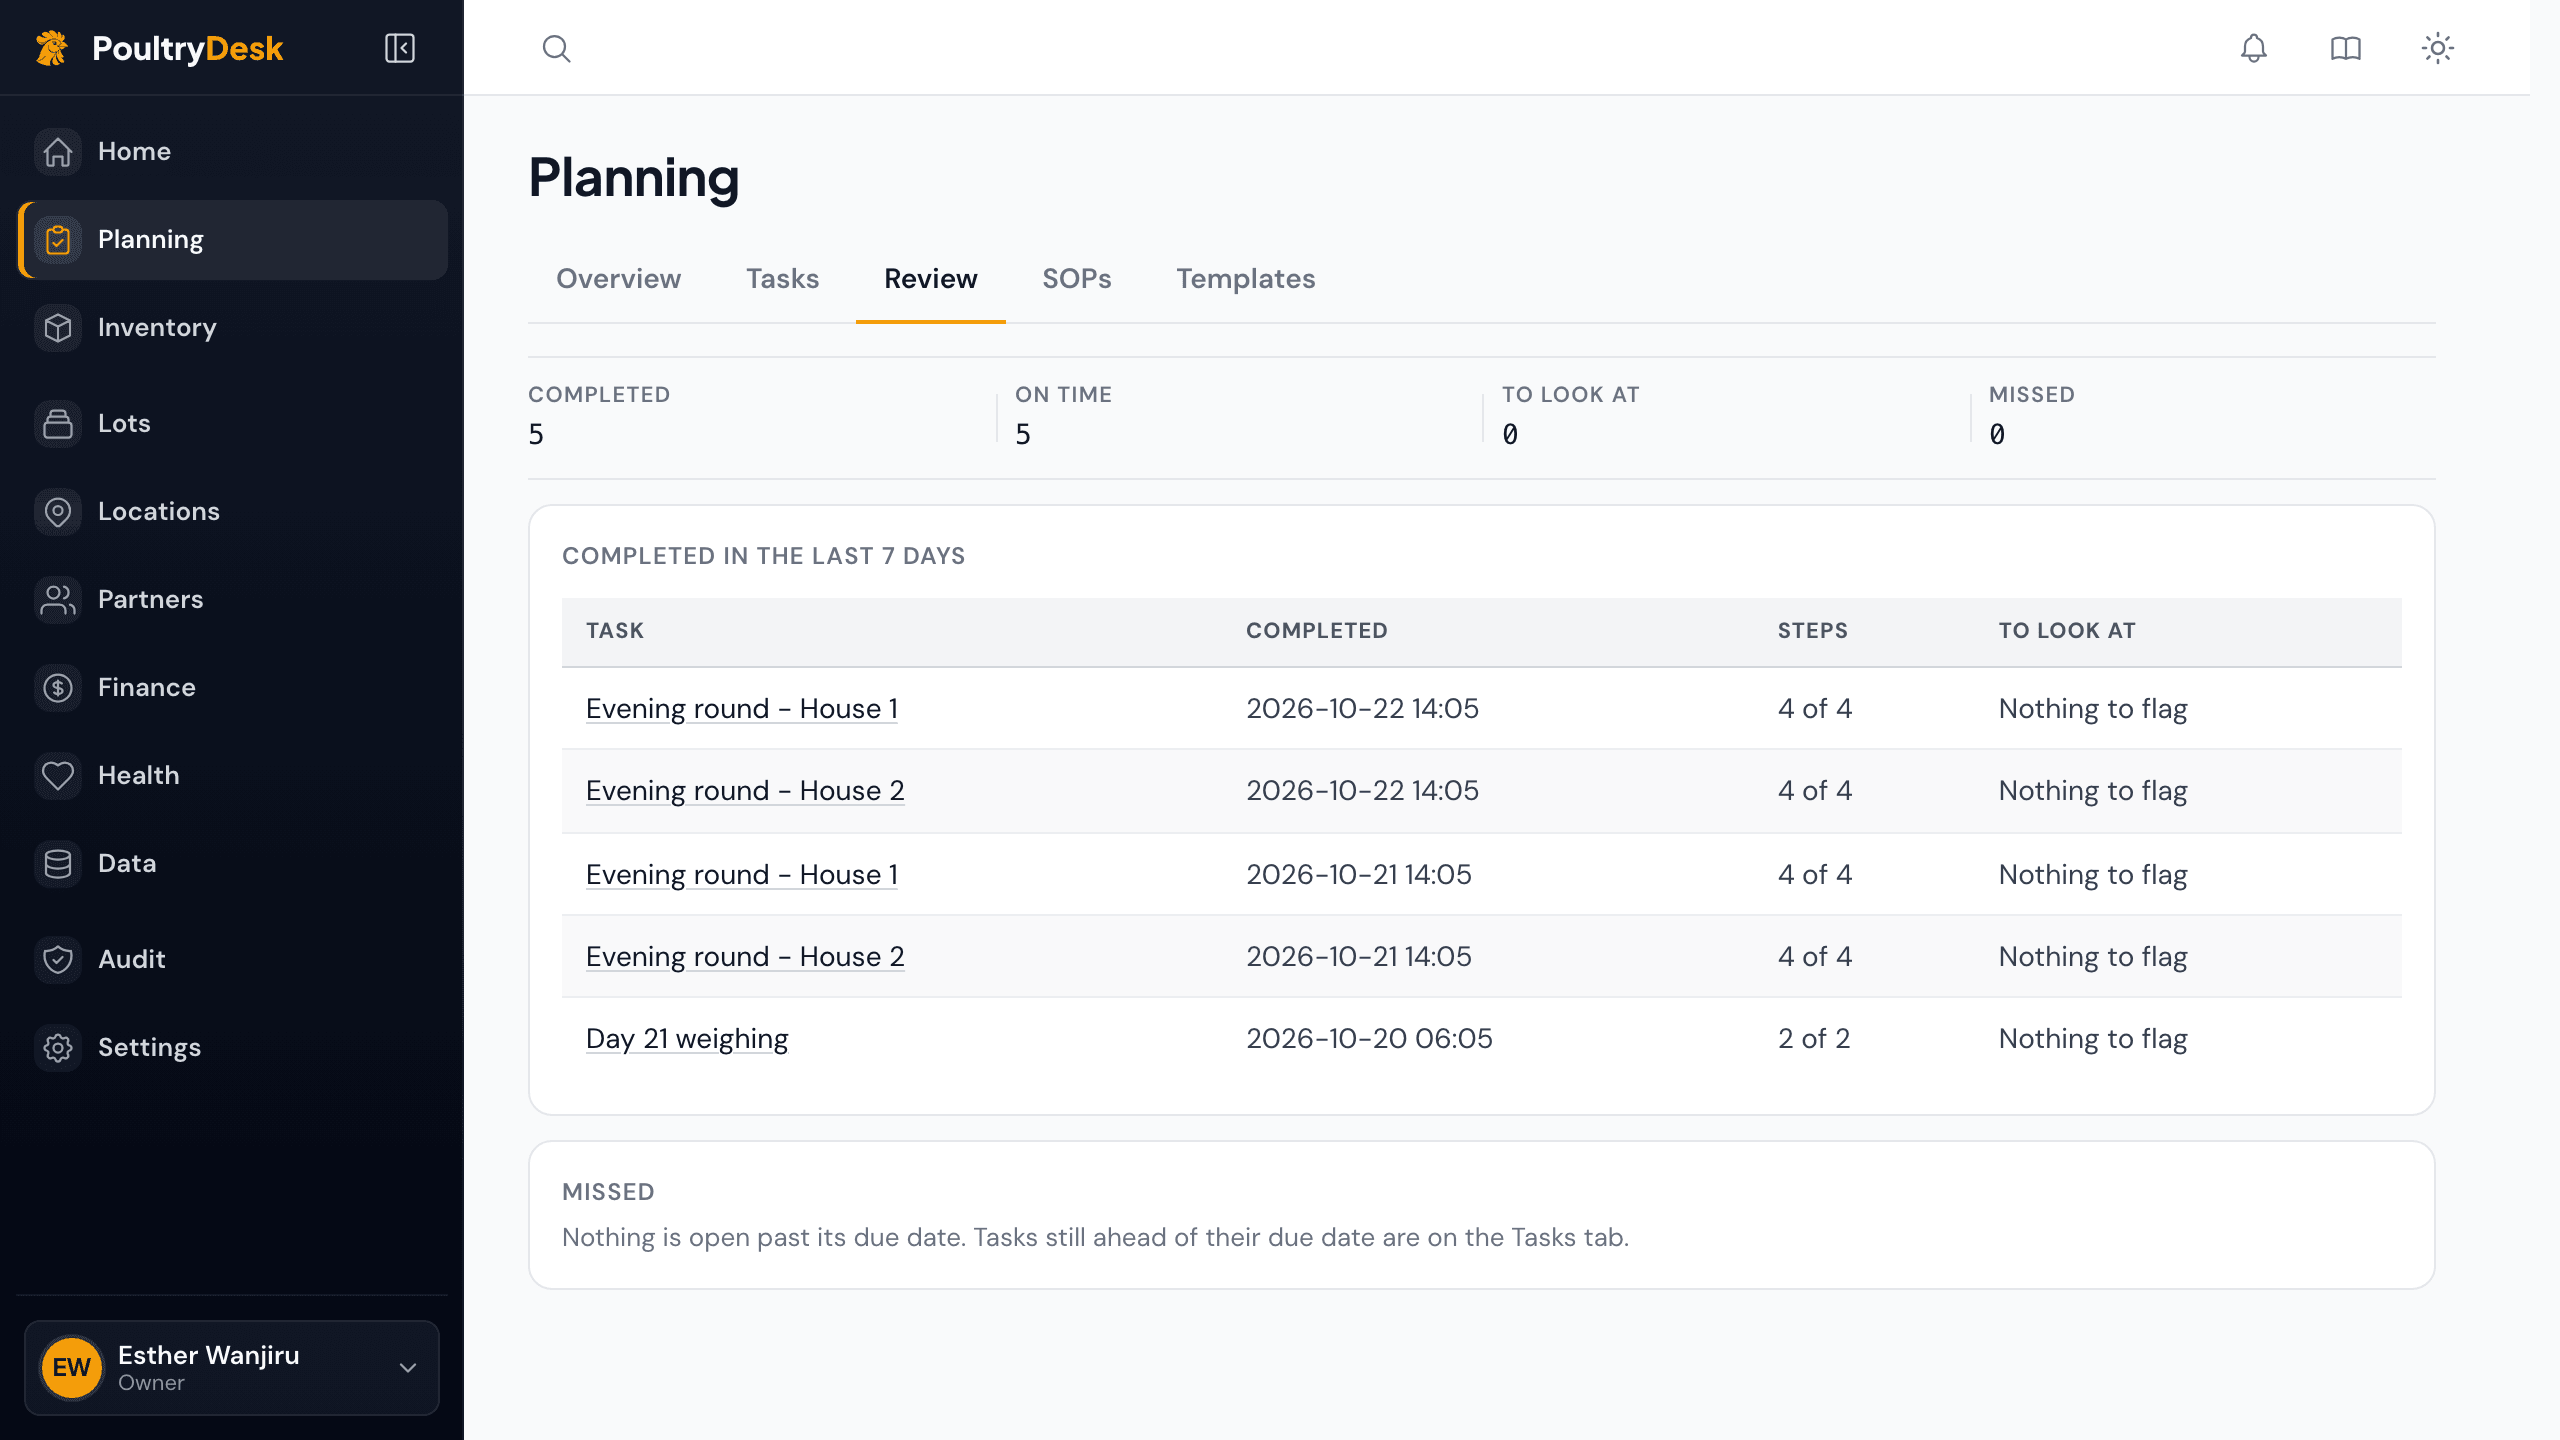Click the EW user avatar
This screenshot has height=1440, width=2560.
click(72, 1367)
